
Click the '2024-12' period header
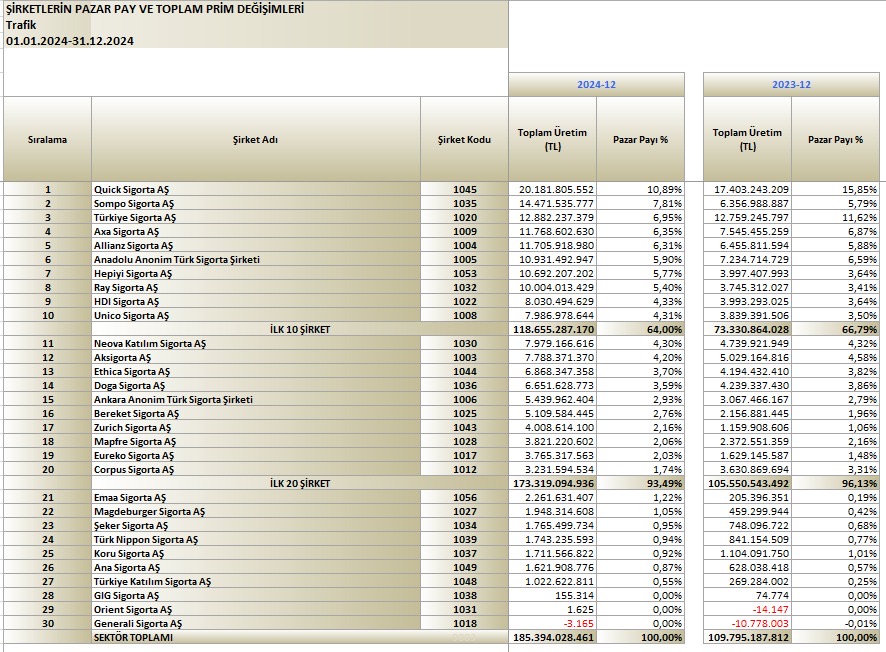click(x=596, y=85)
